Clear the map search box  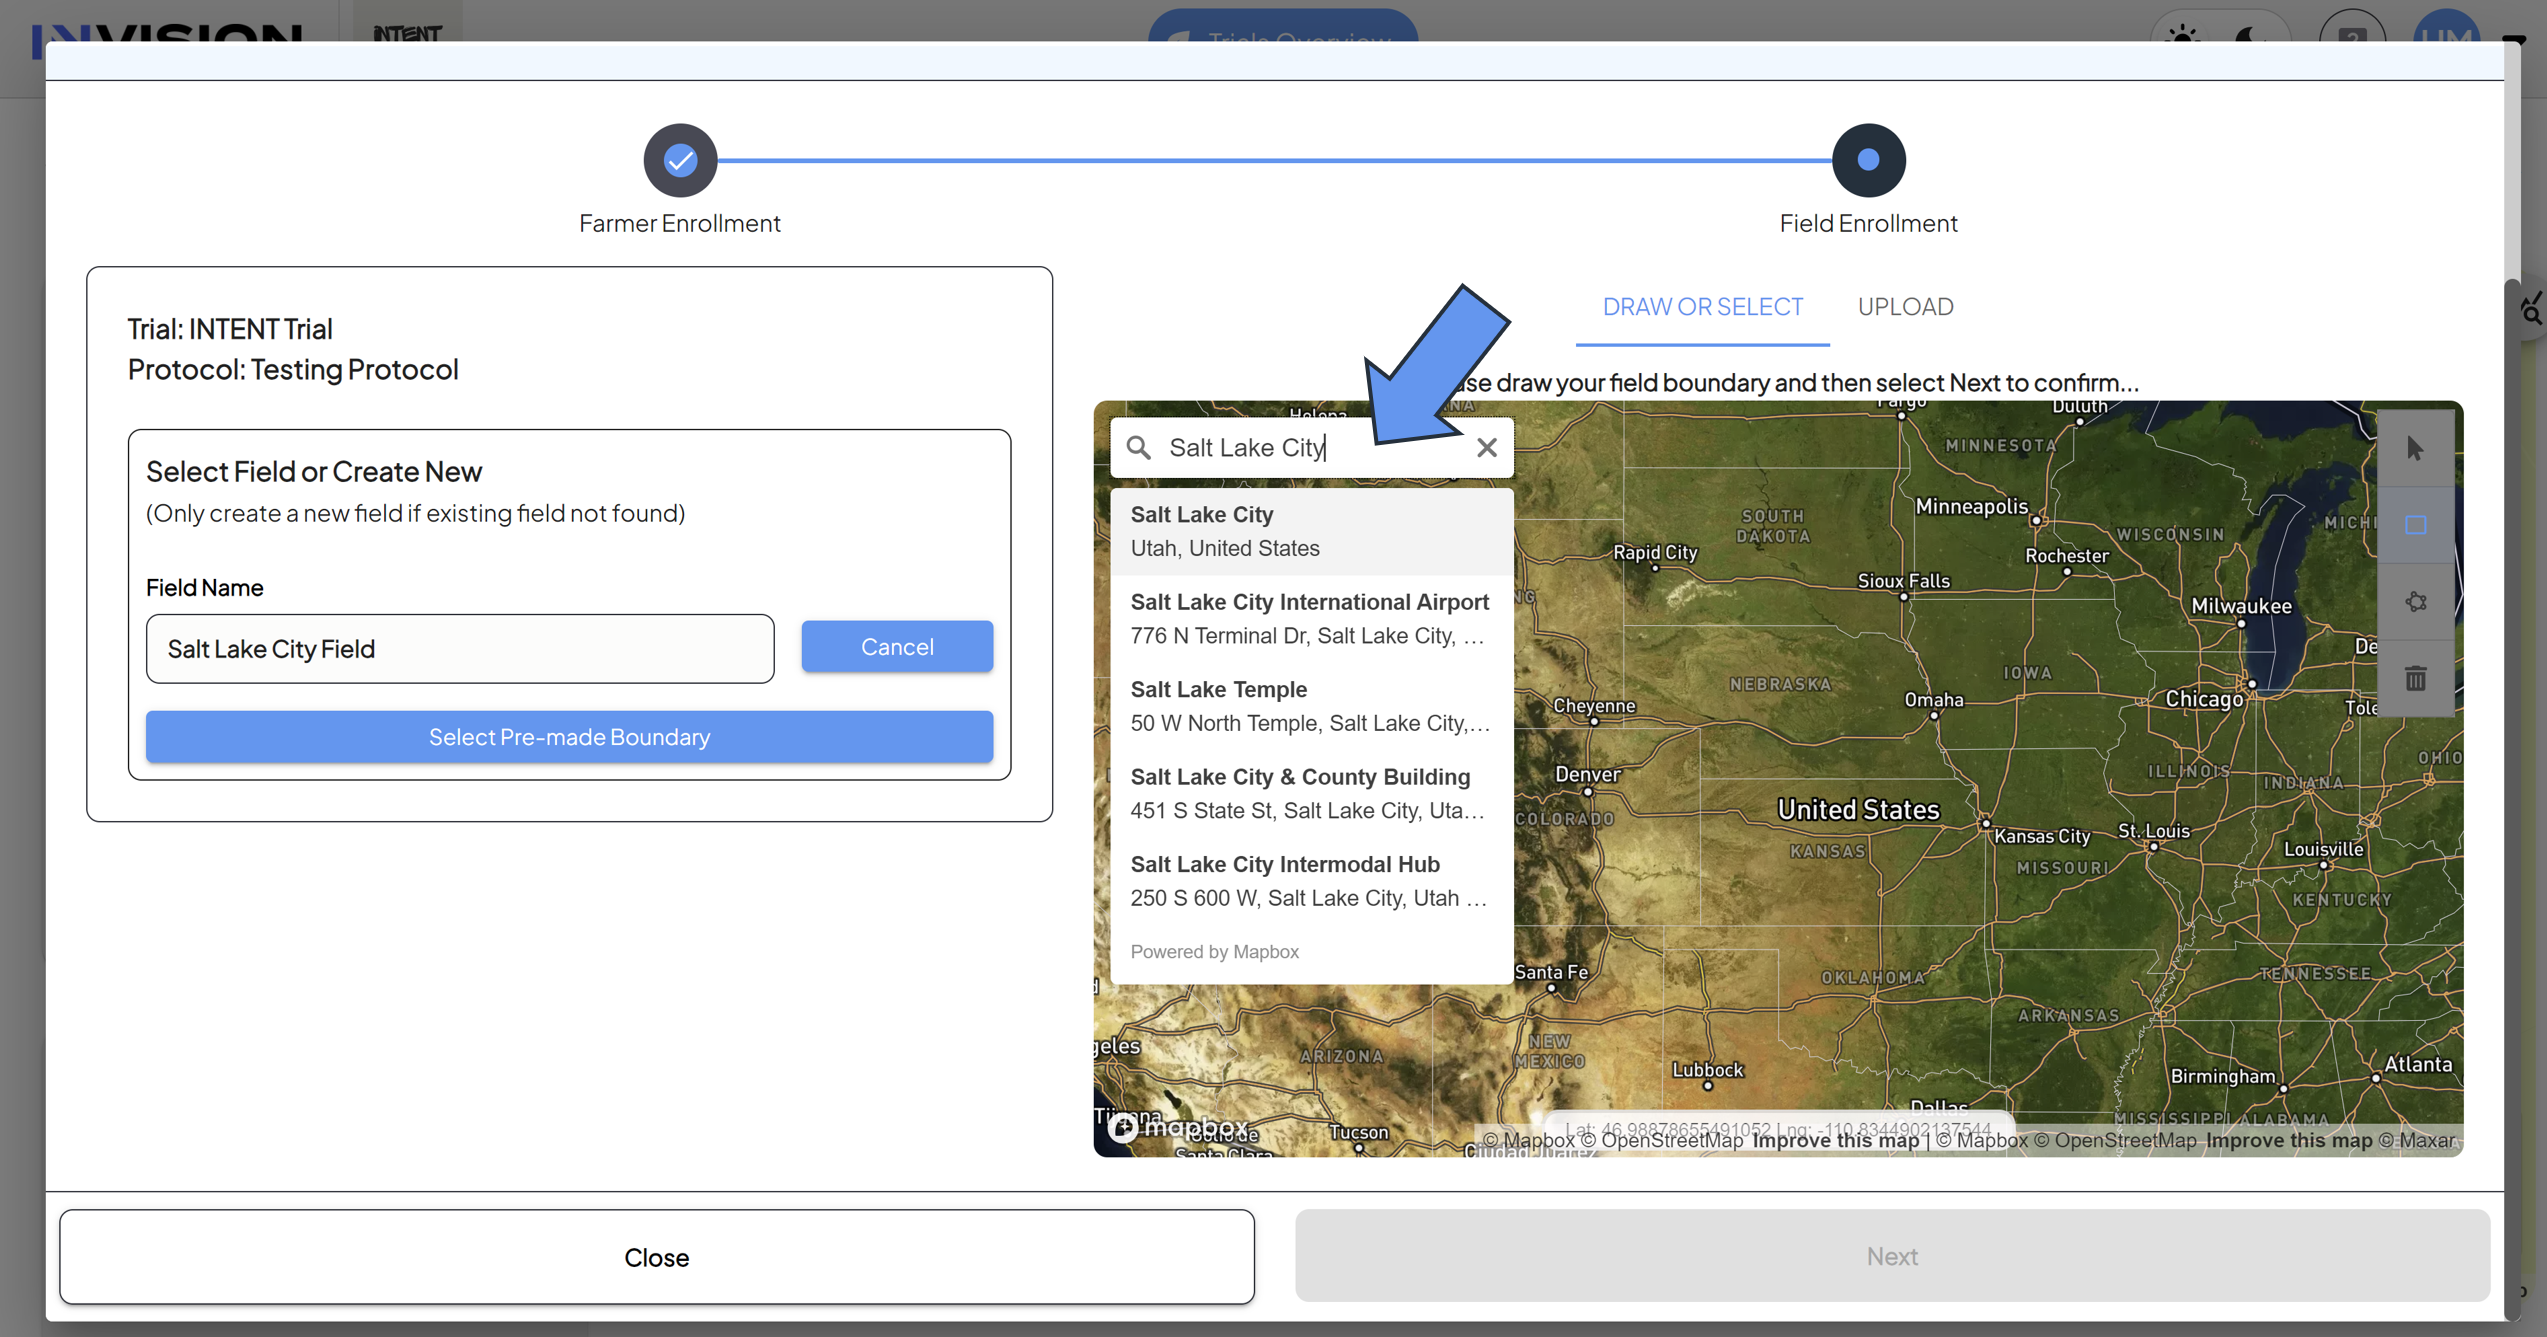point(1487,447)
